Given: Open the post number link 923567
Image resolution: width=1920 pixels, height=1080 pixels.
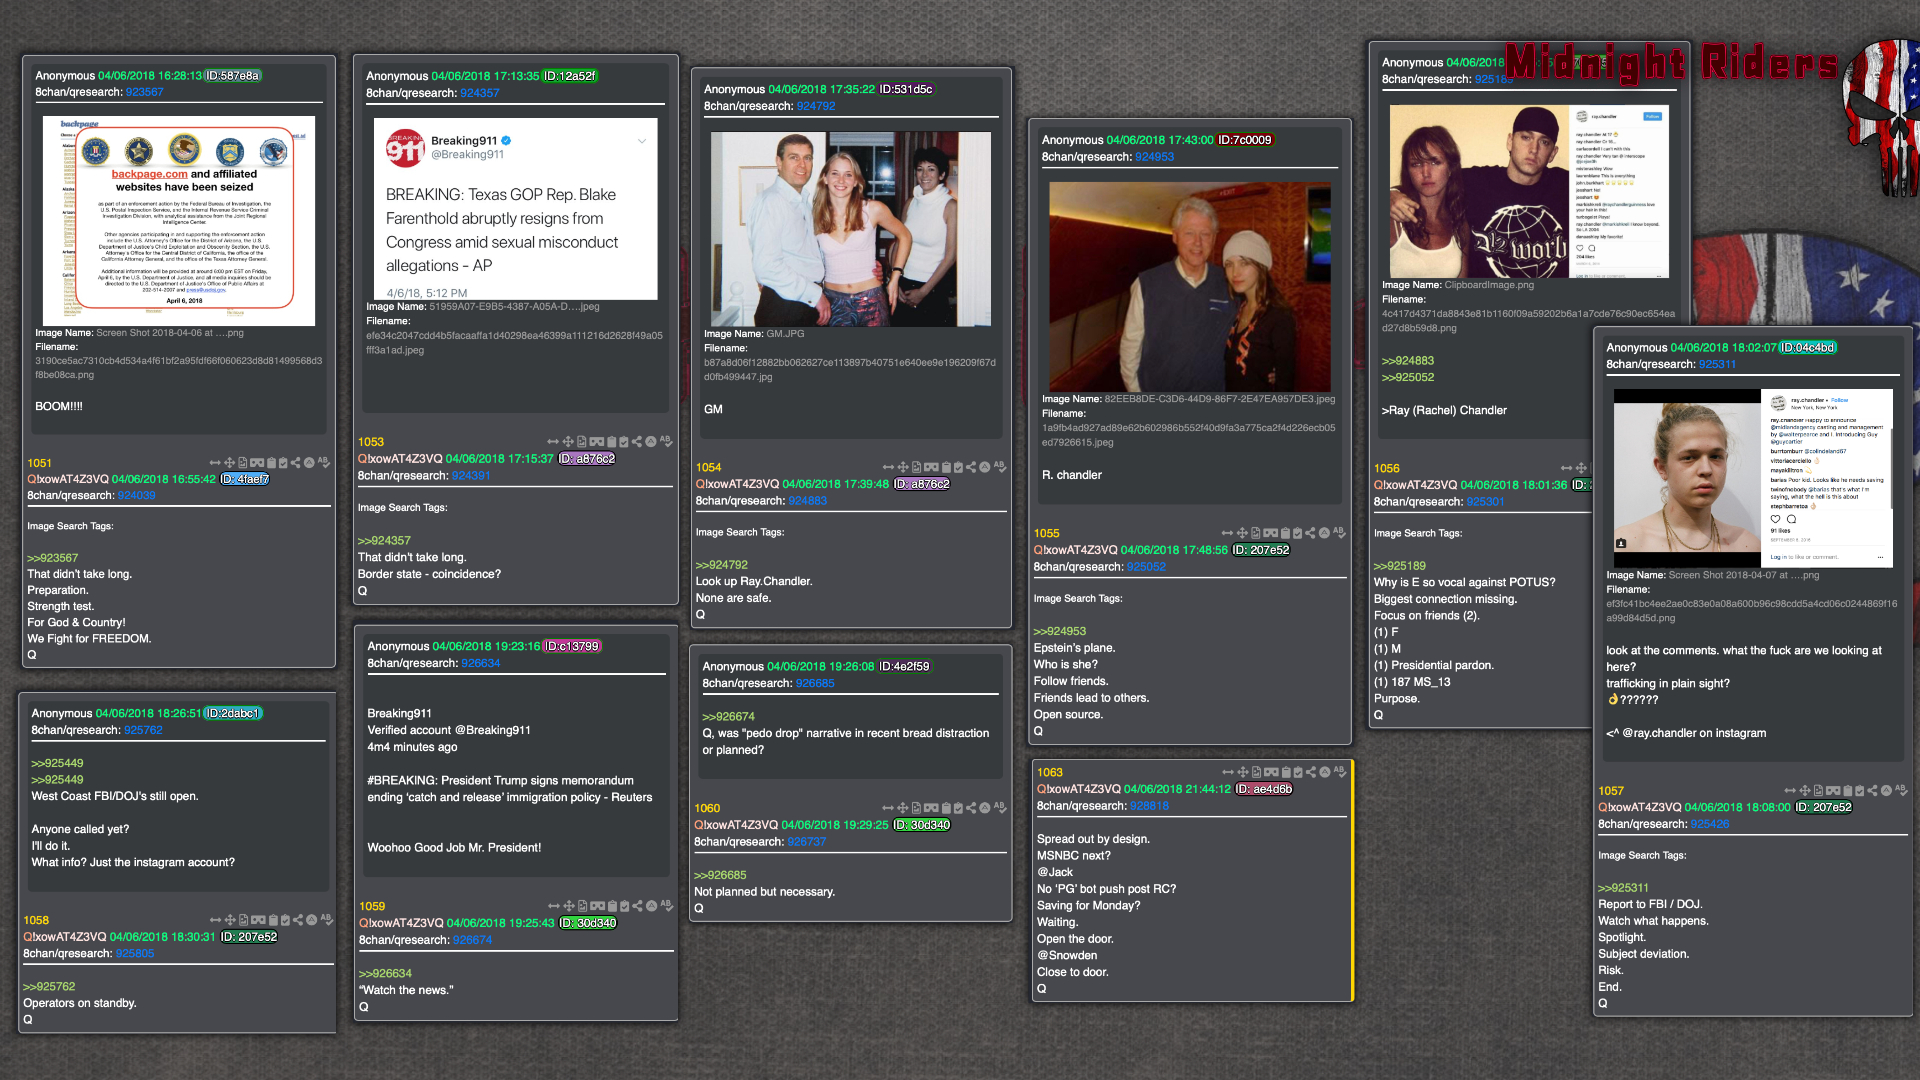Looking at the screenshot, I should tap(144, 92).
